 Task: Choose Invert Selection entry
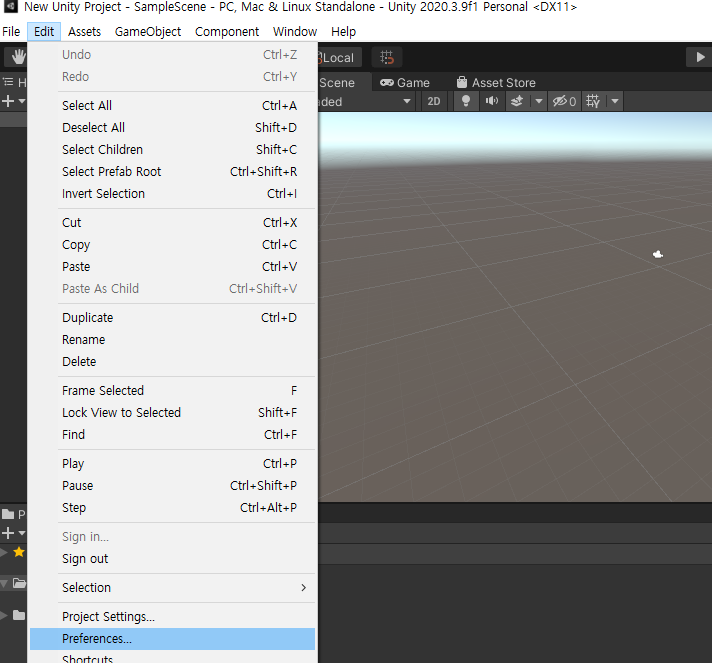click(x=173, y=193)
